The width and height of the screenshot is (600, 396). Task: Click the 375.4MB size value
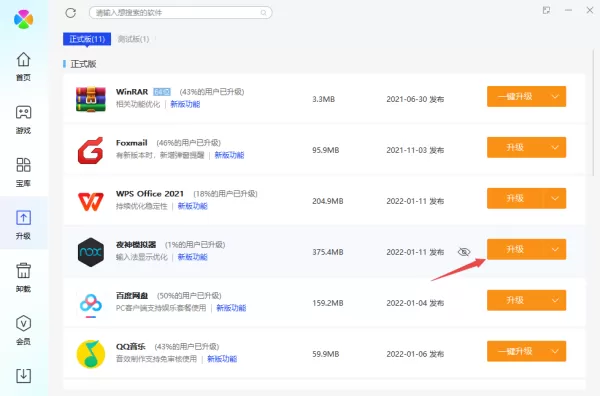[328, 252]
